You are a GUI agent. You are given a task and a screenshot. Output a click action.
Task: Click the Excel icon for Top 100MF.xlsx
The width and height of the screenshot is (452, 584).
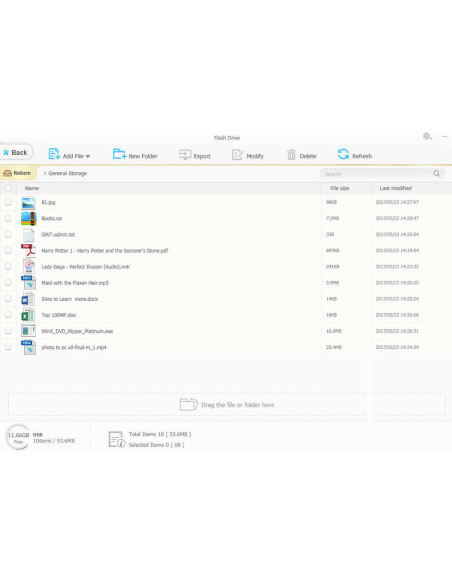(28, 315)
